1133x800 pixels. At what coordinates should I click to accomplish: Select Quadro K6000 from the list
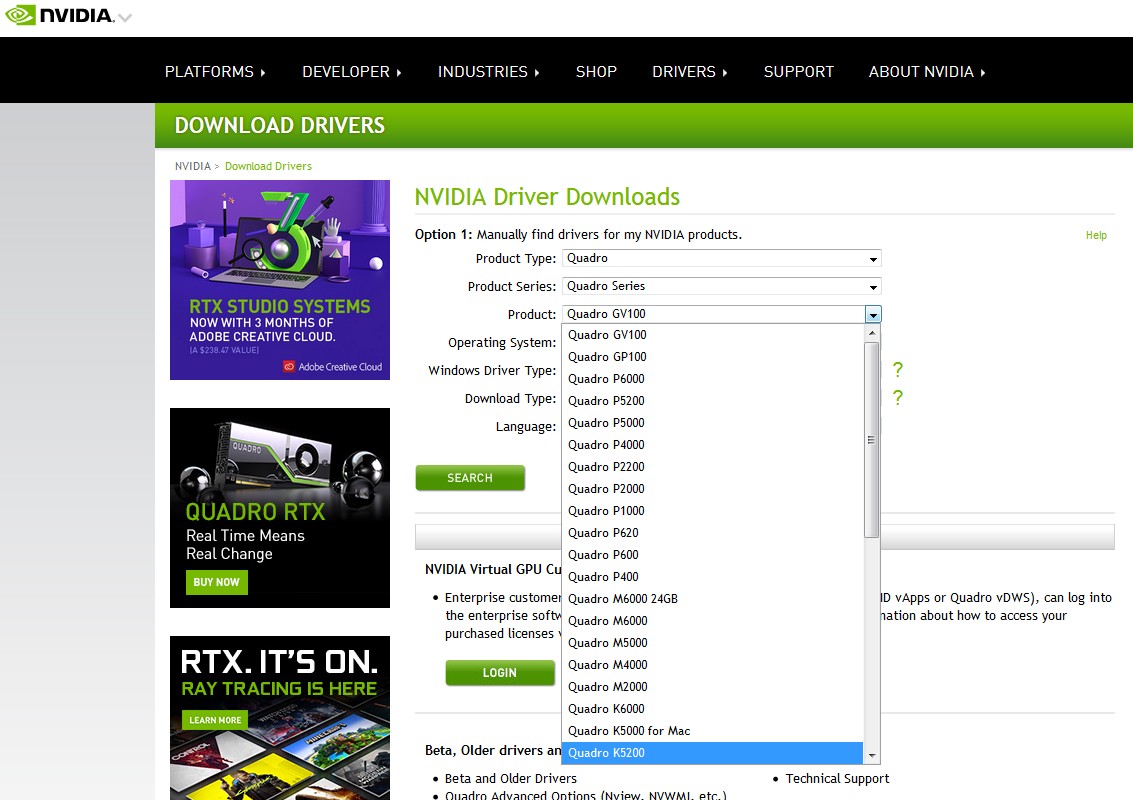pyautogui.click(x=712, y=709)
